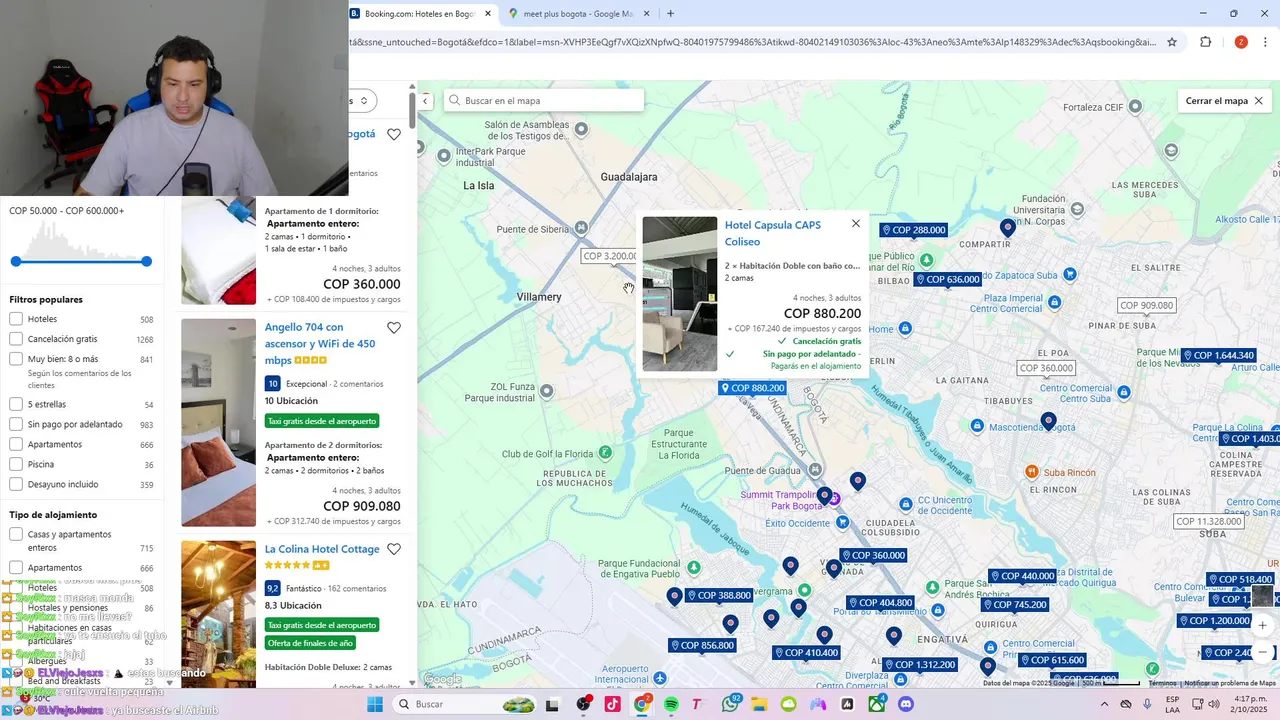Select the COP 1.644.340 map price marker

1218,355
